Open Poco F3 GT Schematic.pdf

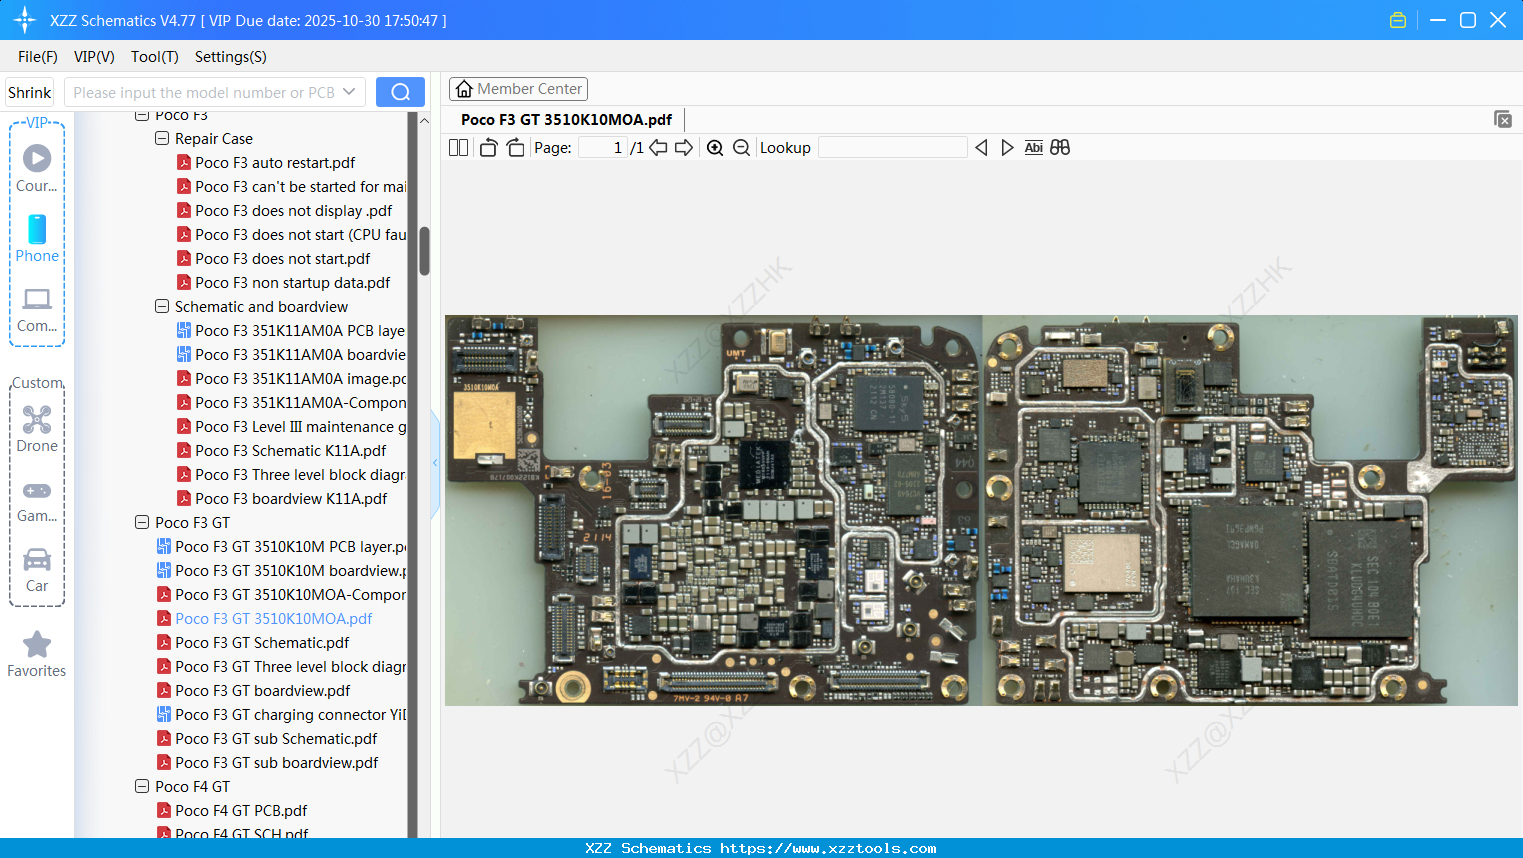pyautogui.click(x=262, y=643)
